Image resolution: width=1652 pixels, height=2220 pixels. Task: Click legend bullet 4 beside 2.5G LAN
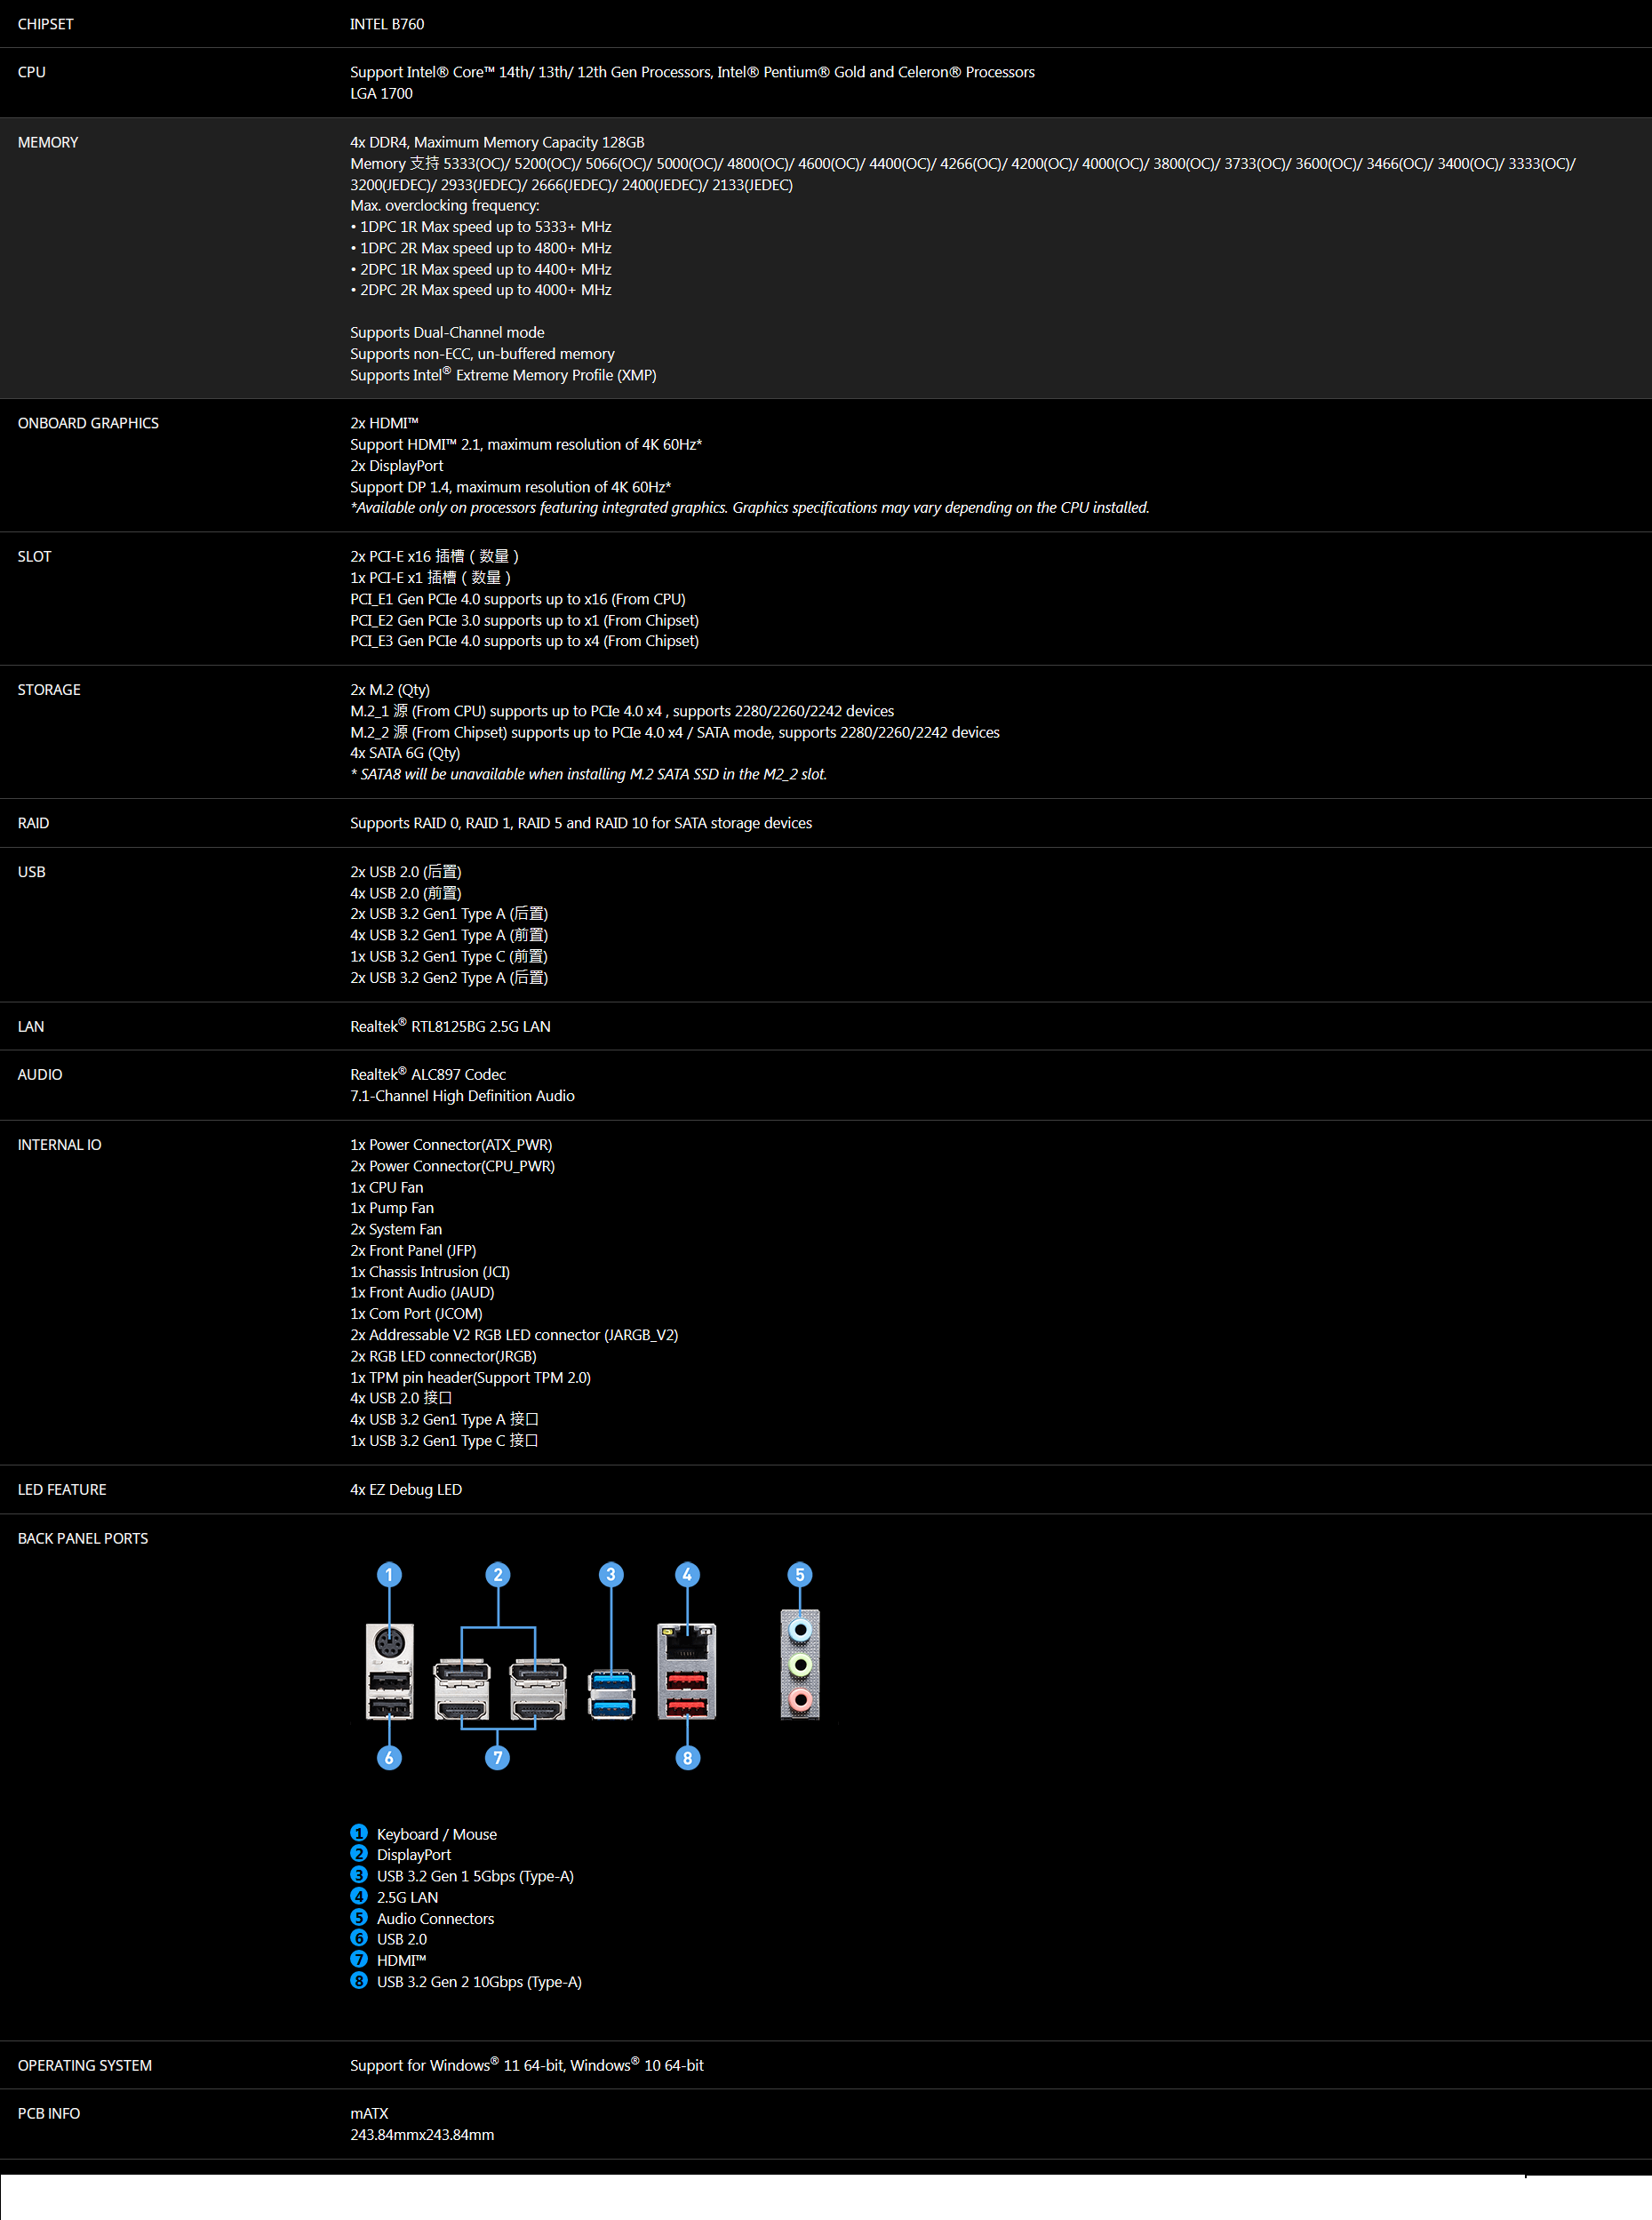click(359, 1896)
